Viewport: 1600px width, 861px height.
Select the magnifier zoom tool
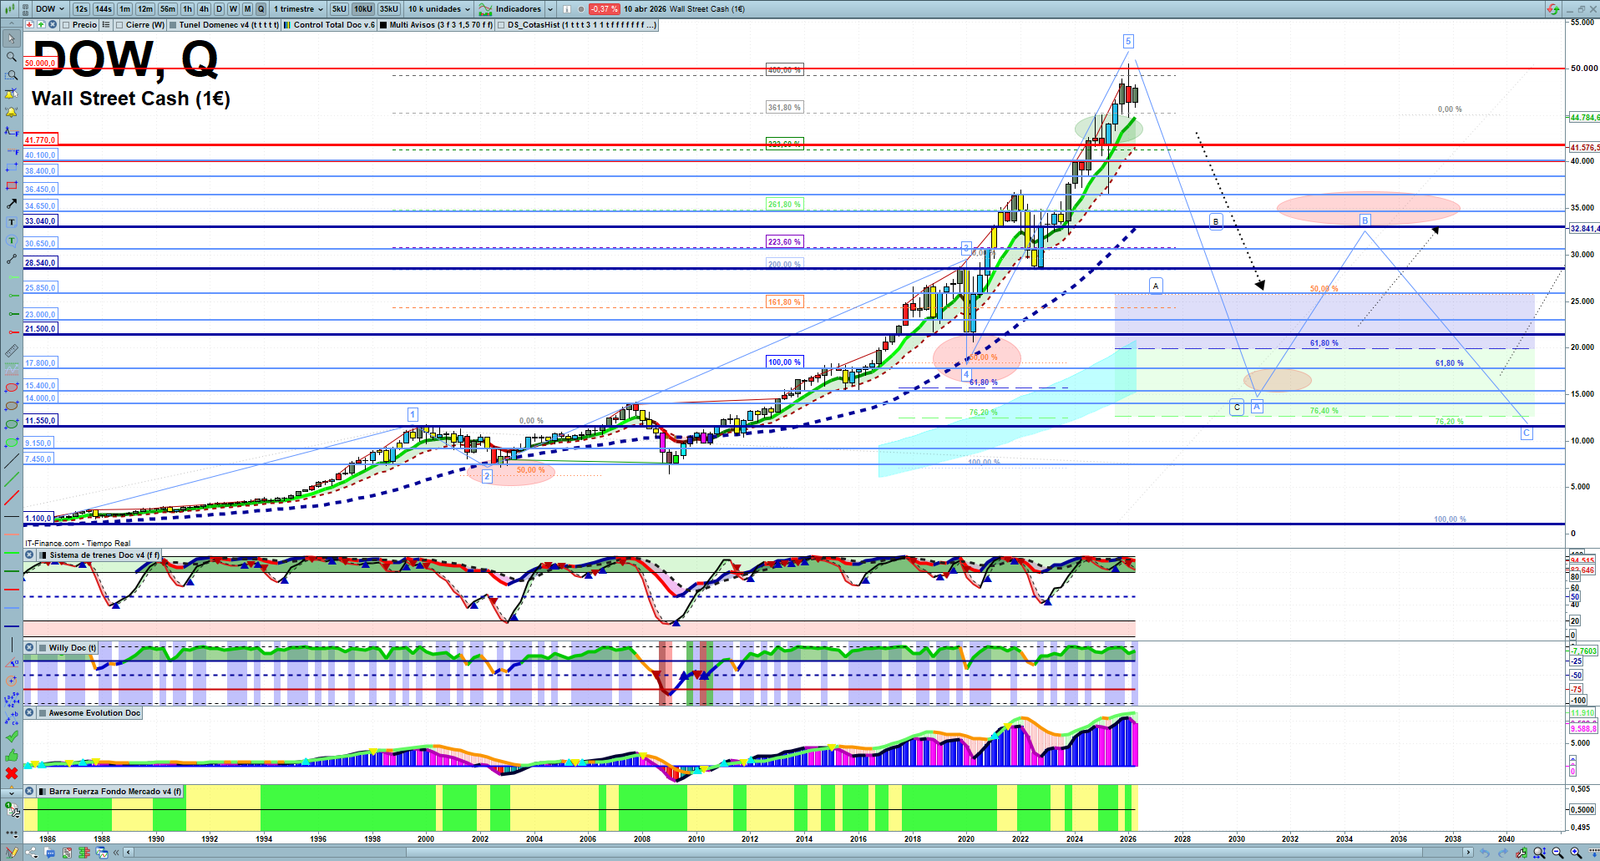(11, 57)
